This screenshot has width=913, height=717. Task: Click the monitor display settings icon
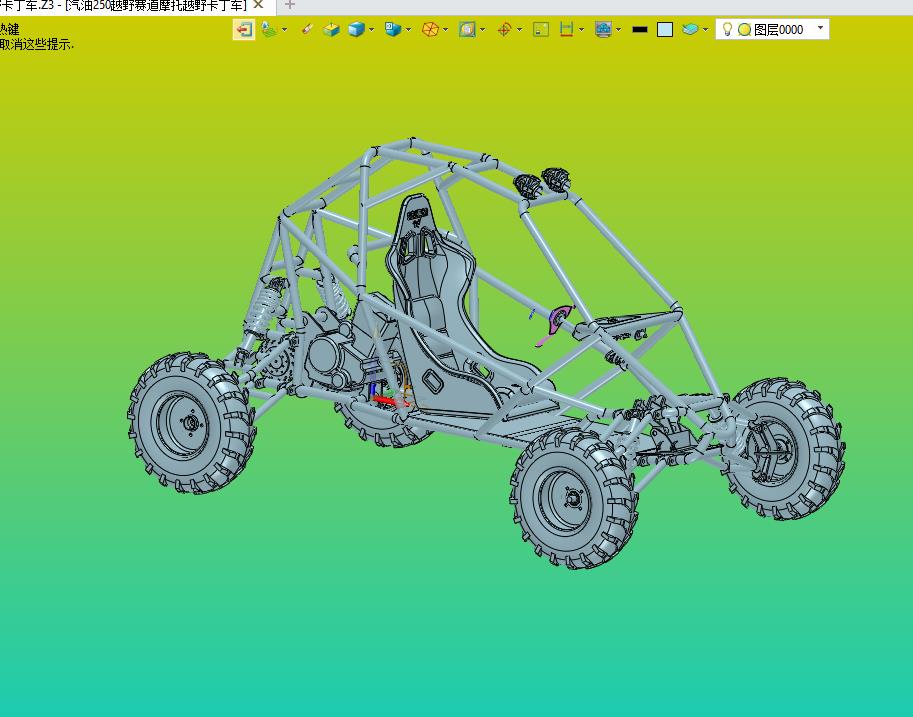[x=603, y=30]
